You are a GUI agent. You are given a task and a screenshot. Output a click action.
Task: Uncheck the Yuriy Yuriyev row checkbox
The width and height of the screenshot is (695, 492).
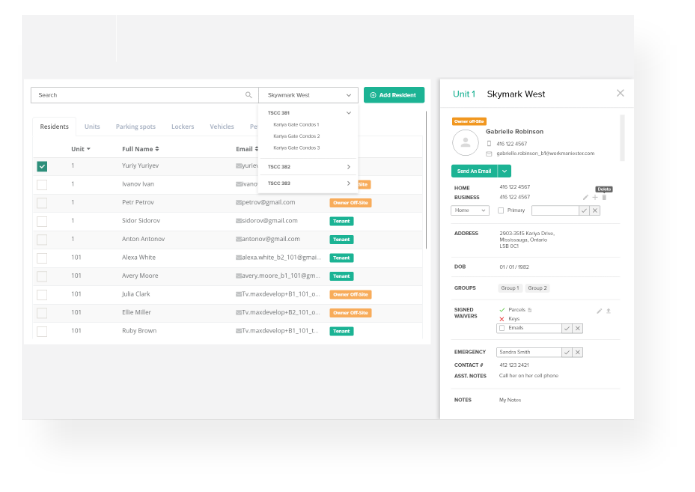point(42,167)
